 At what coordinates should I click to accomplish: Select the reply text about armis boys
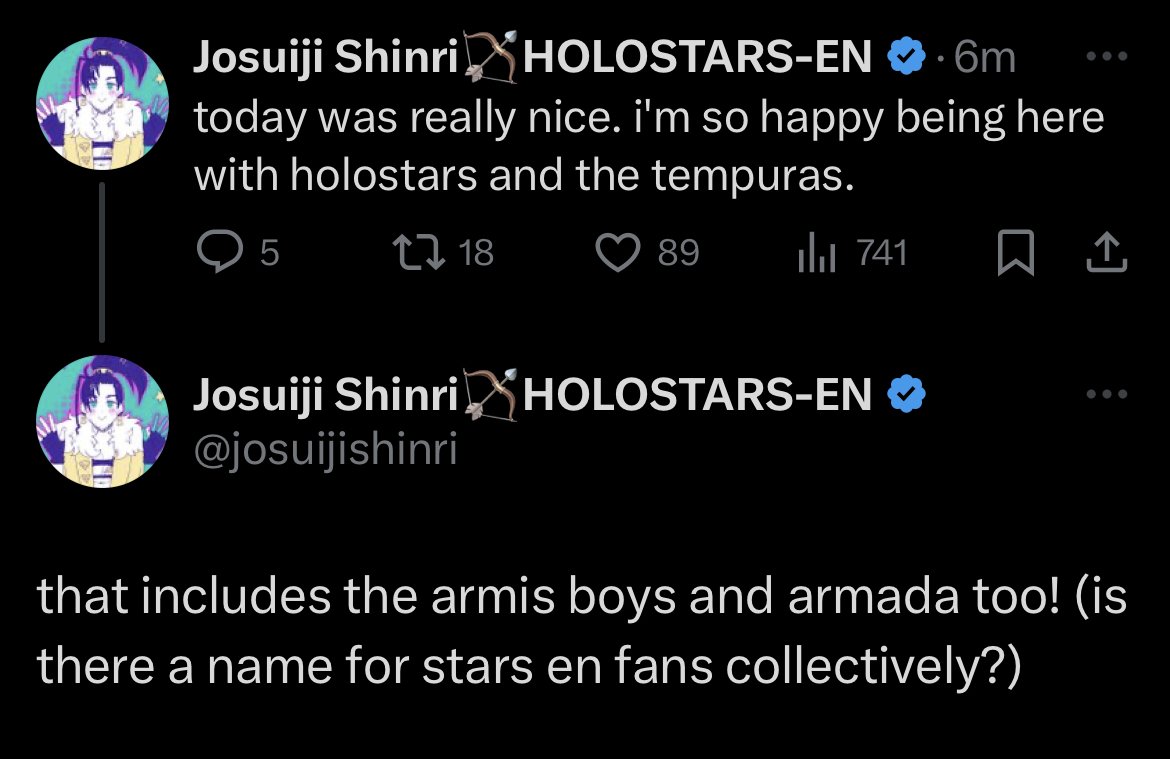click(581, 631)
